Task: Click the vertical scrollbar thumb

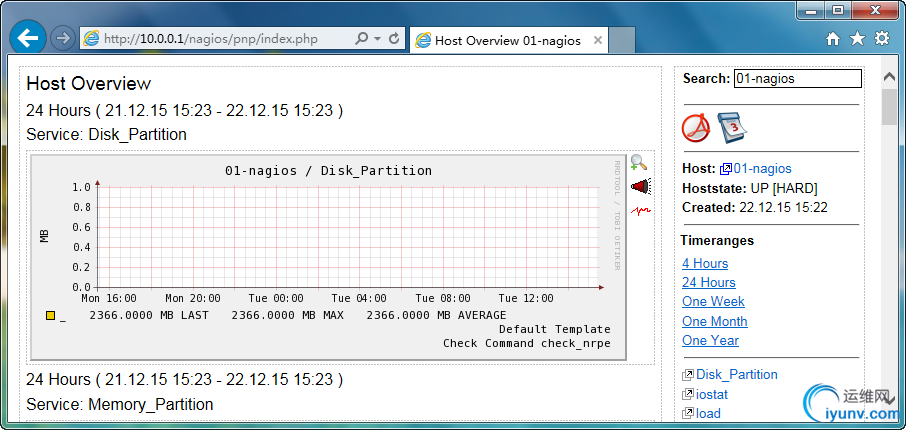Action: pos(889,107)
